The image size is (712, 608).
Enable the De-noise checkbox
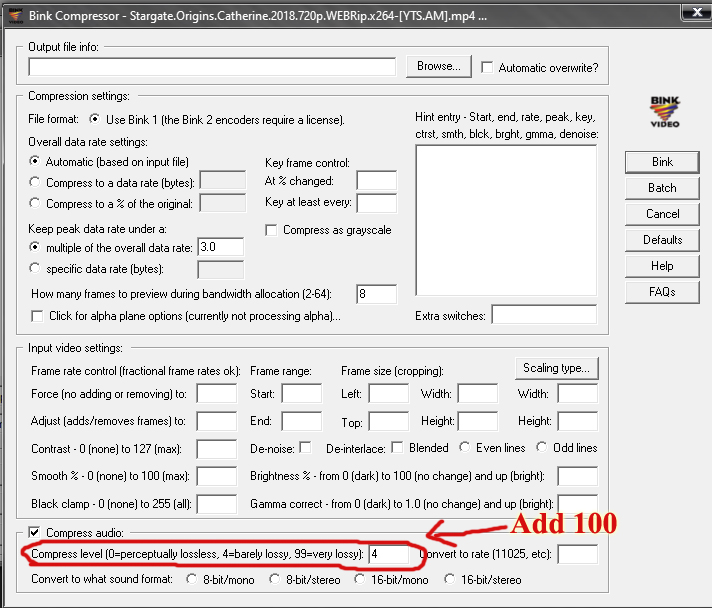(306, 448)
